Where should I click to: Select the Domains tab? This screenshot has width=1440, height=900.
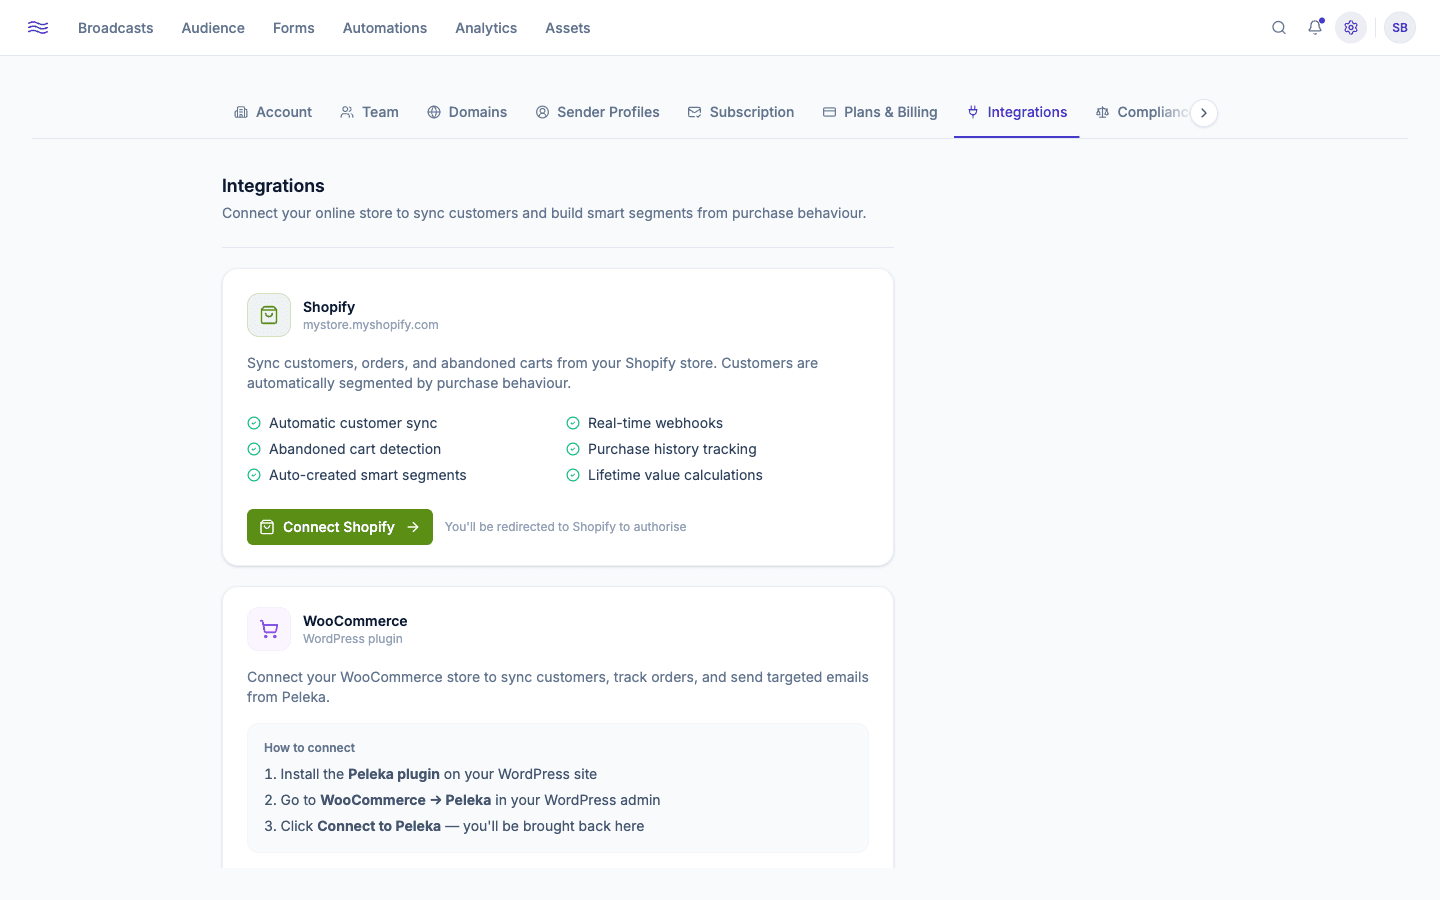(467, 112)
